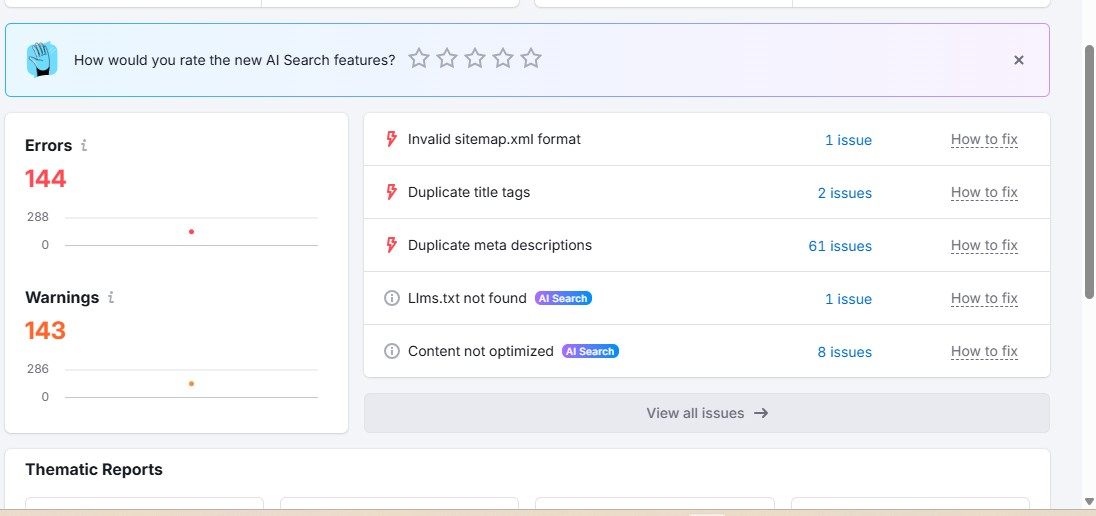Click the error icon for Invalid sitemap.xml format
1096x516 pixels.
pos(392,139)
